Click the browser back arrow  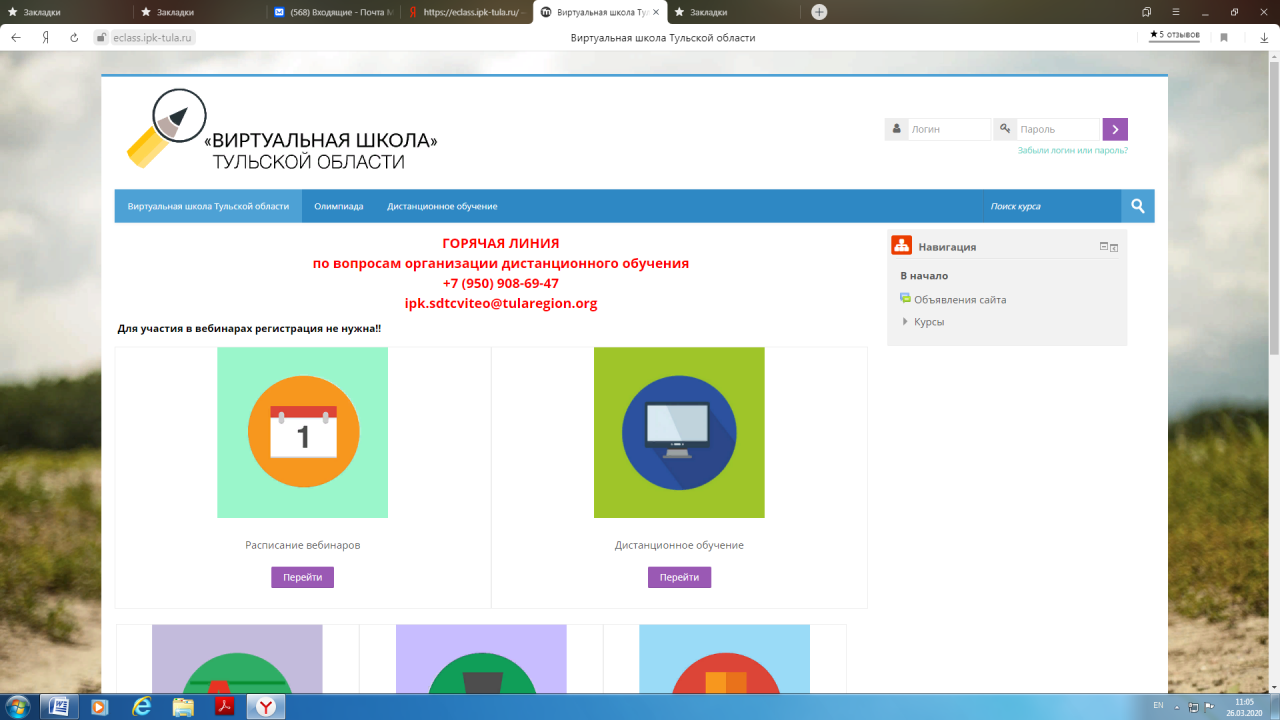(15, 37)
